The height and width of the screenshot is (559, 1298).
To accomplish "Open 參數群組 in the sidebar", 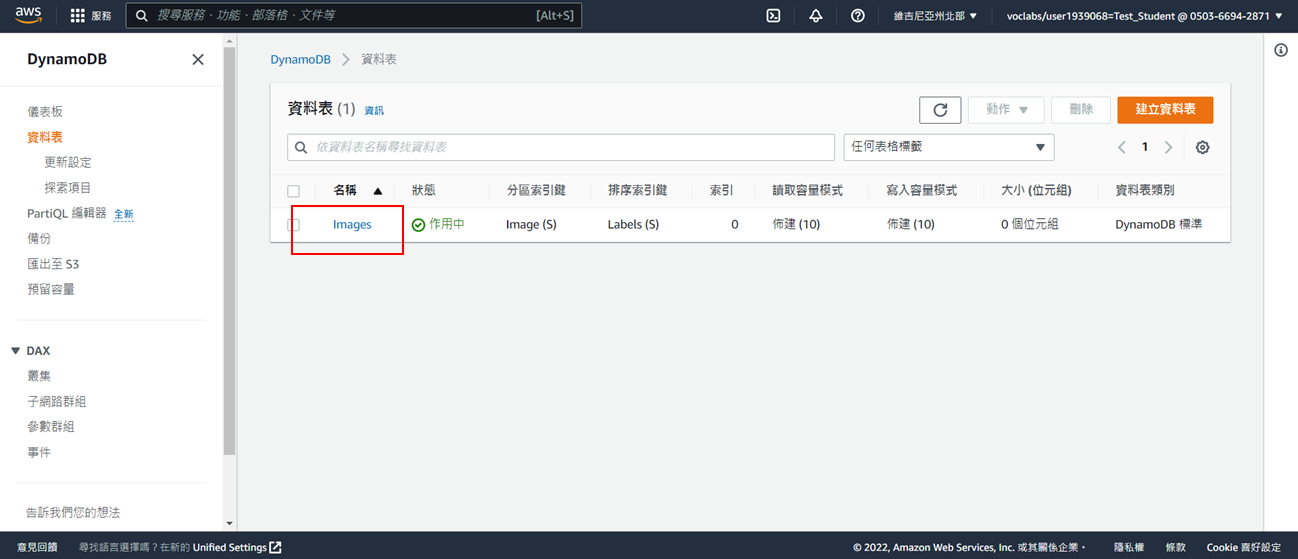I will pyautogui.click(x=51, y=426).
